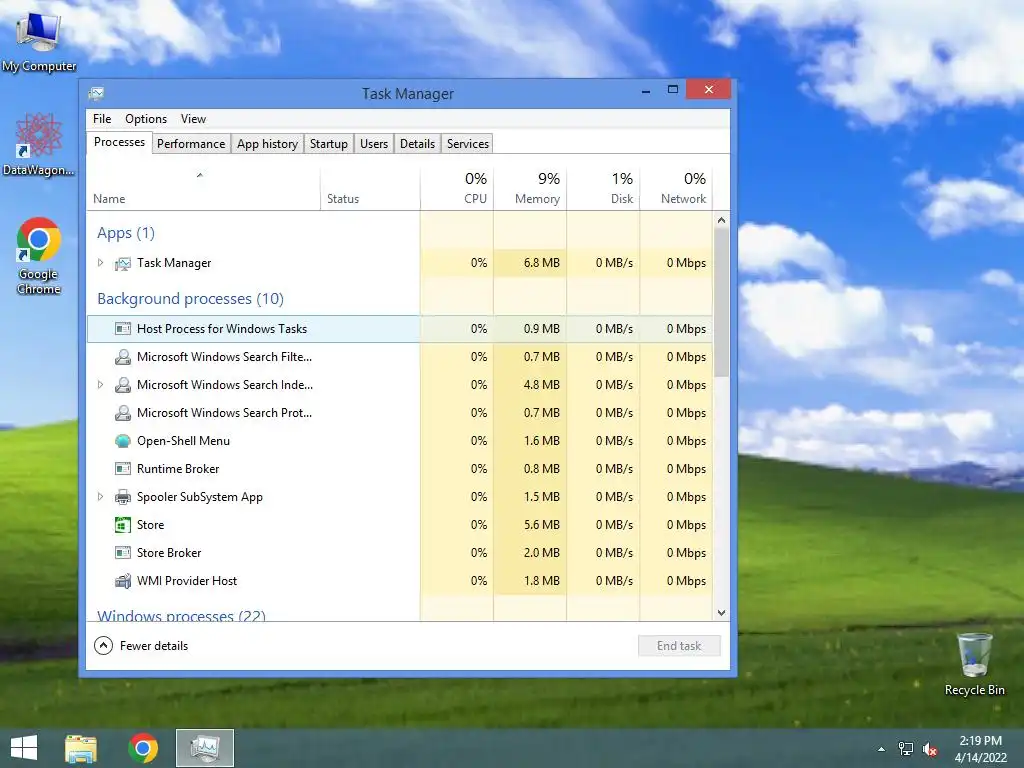Click the Host Process for Windows Tasks icon
The width and height of the screenshot is (1024, 768).
click(123, 328)
